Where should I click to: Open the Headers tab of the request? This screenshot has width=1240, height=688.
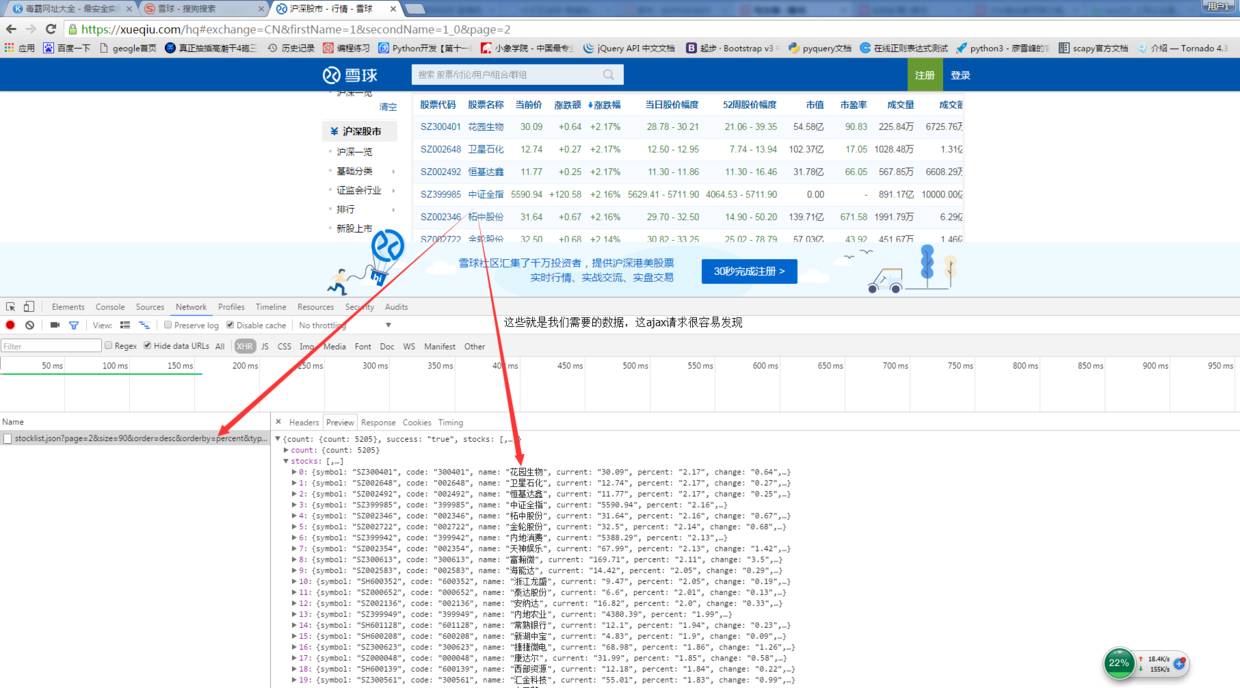click(x=304, y=422)
